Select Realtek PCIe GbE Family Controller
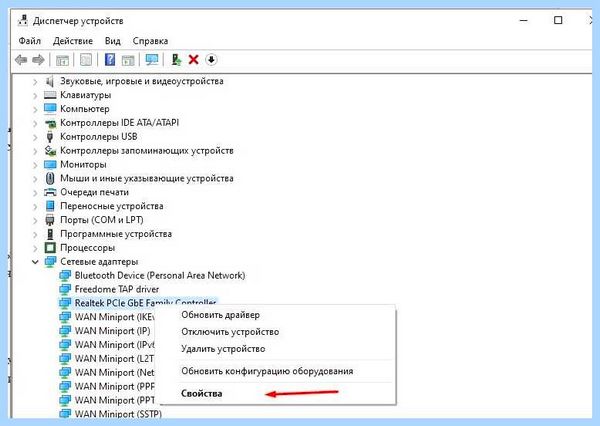Viewport: 600px width, 426px height. click(145, 303)
